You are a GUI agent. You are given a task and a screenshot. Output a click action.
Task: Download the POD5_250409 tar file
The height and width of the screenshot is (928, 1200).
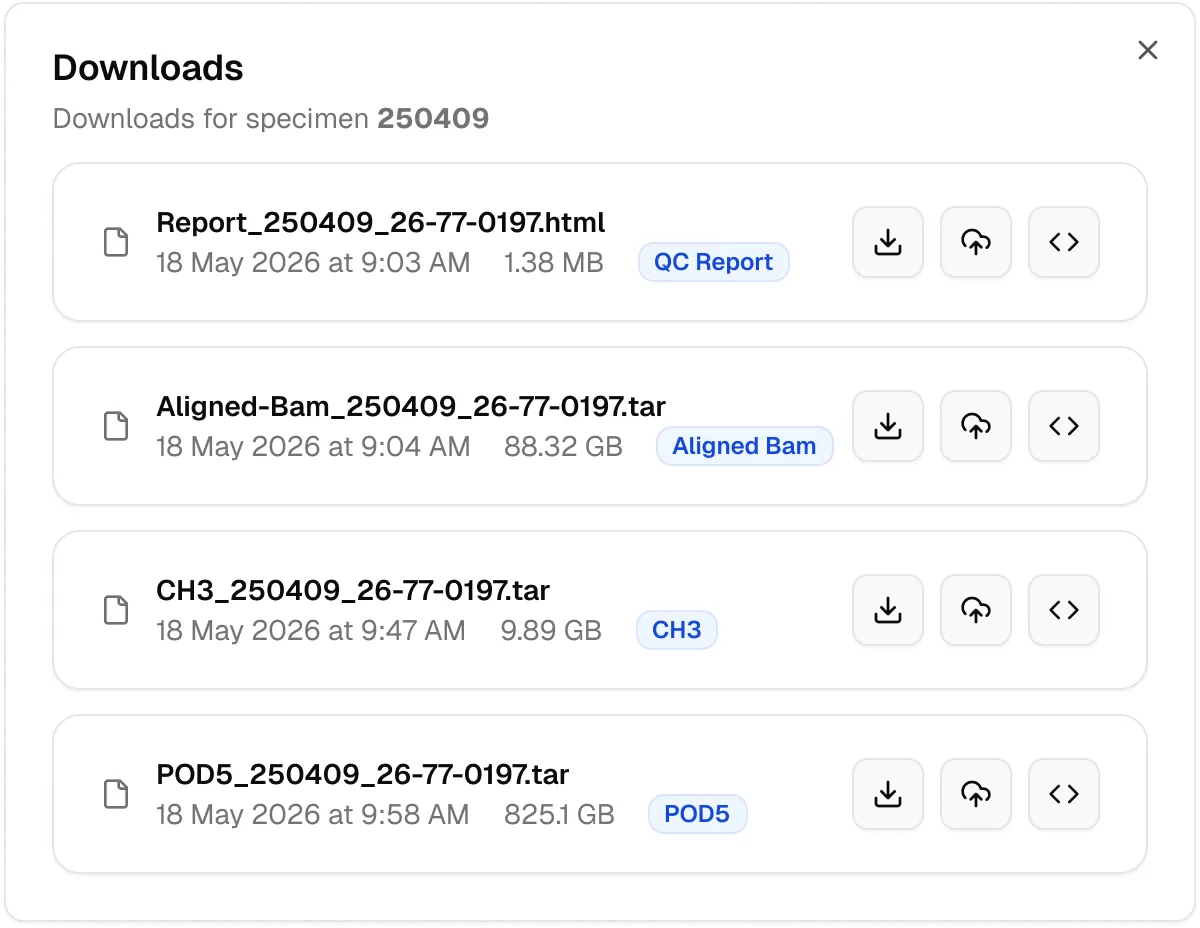point(887,794)
